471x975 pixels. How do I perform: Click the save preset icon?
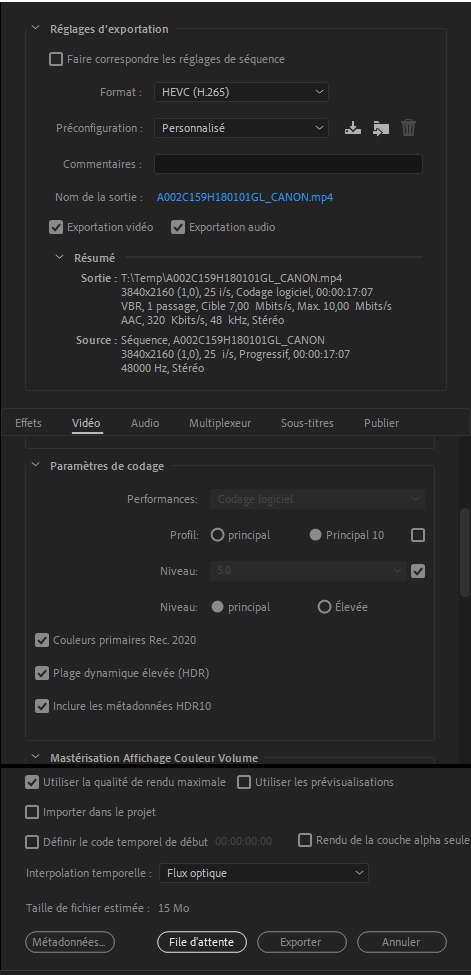pos(353,128)
